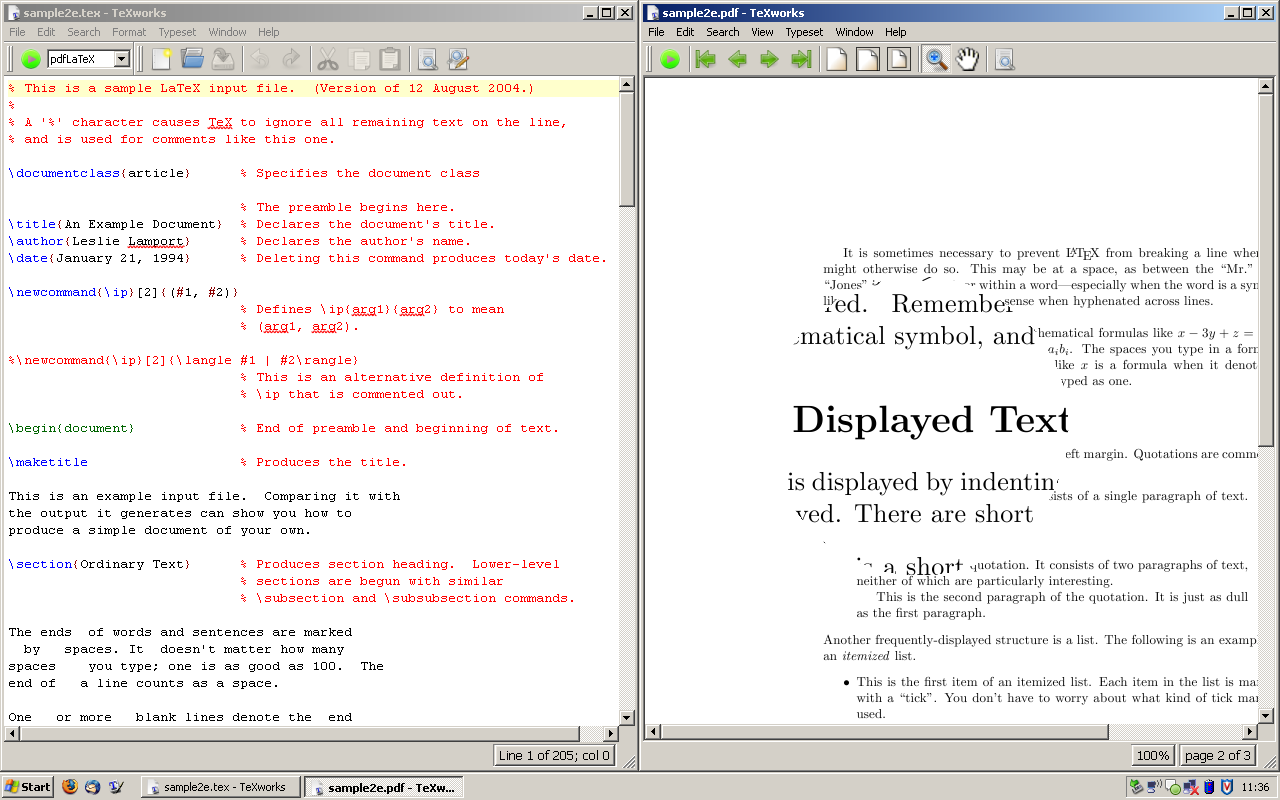The height and width of the screenshot is (800, 1280).
Task: Go to the previous PDF page
Action: coord(738,59)
